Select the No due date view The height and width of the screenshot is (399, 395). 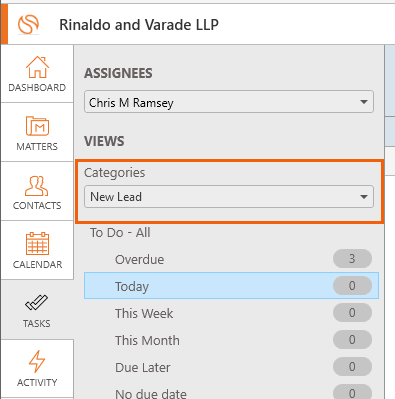231,391
